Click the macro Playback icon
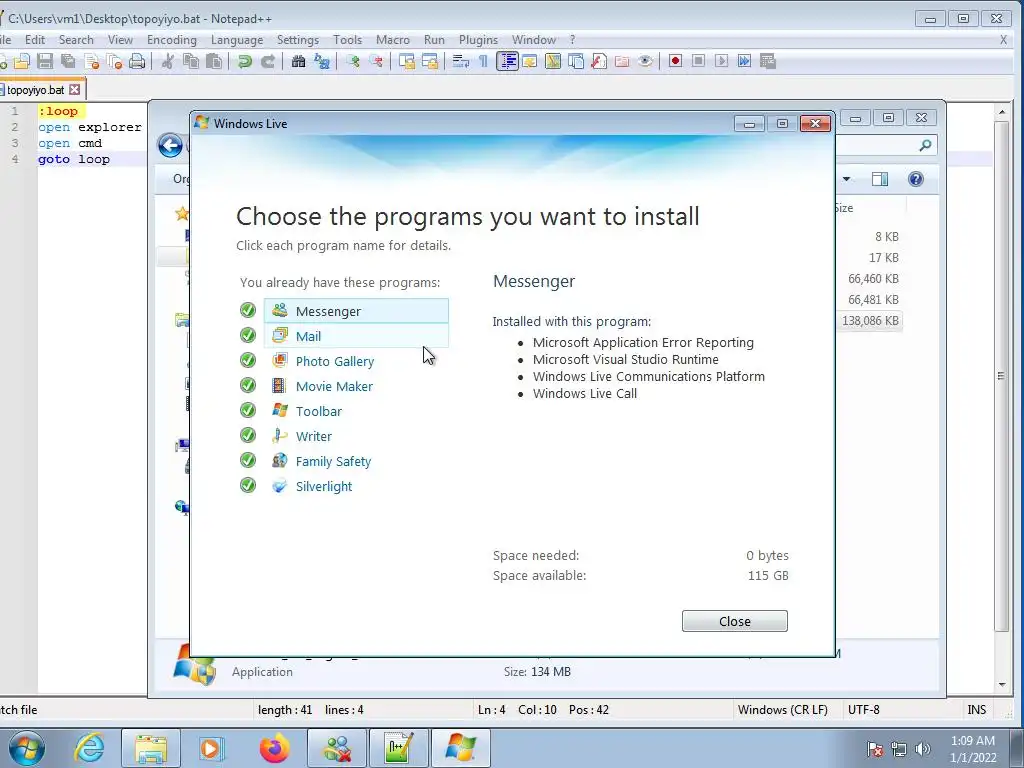1024x768 pixels. [721, 61]
